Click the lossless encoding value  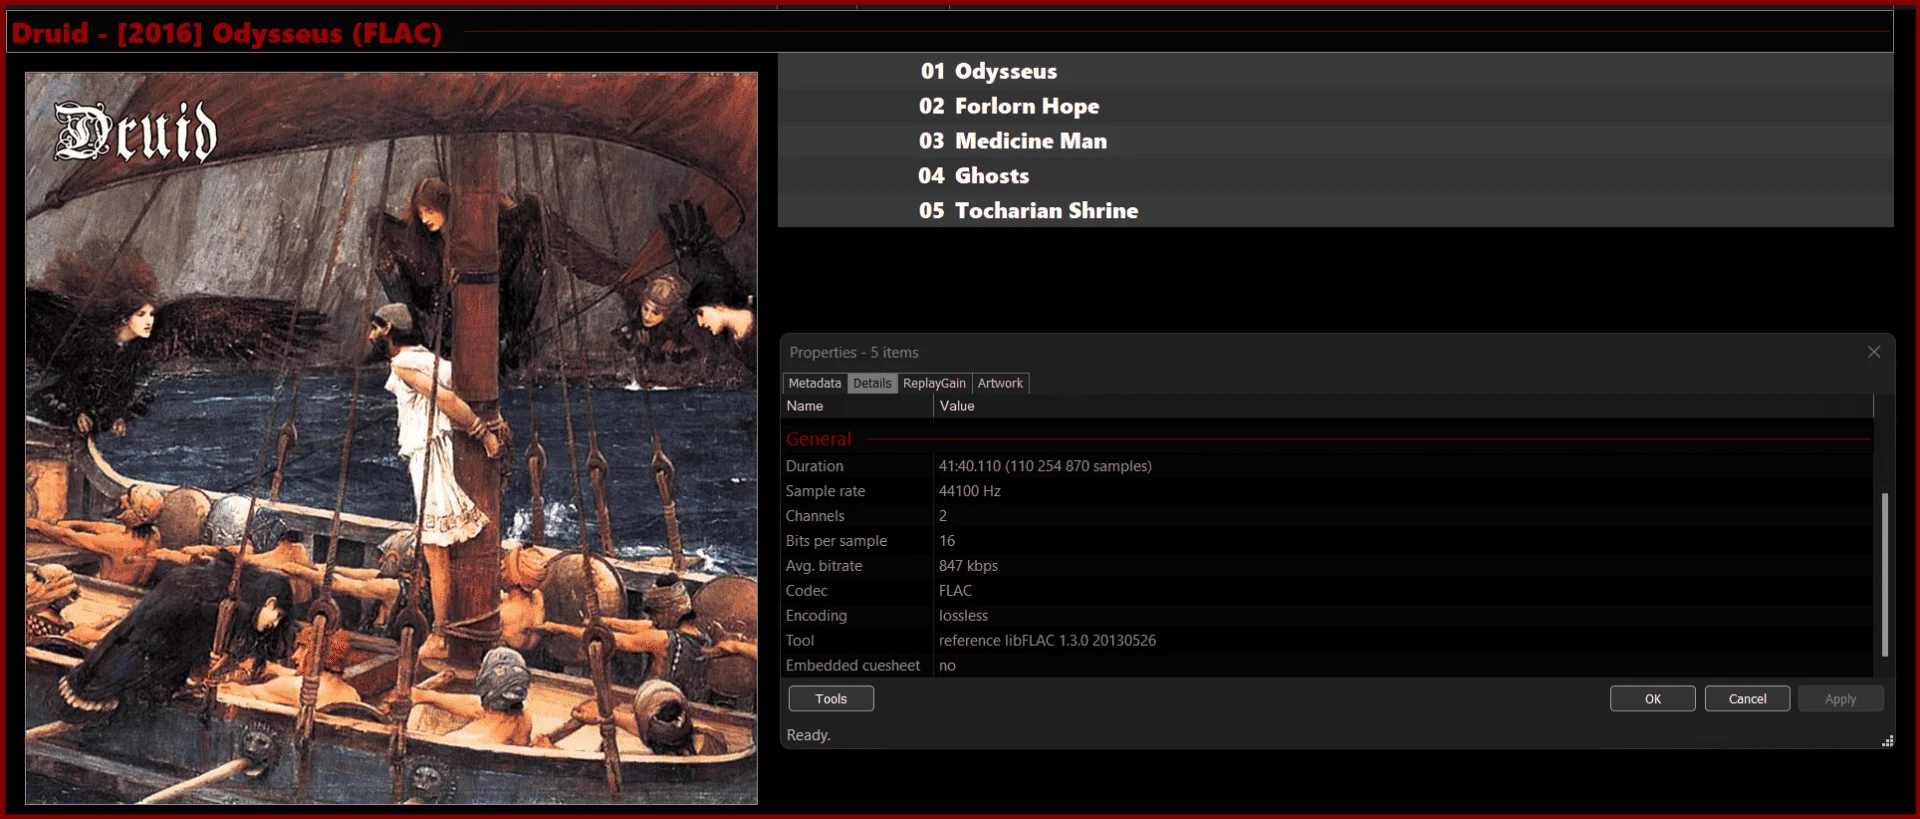(963, 616)
